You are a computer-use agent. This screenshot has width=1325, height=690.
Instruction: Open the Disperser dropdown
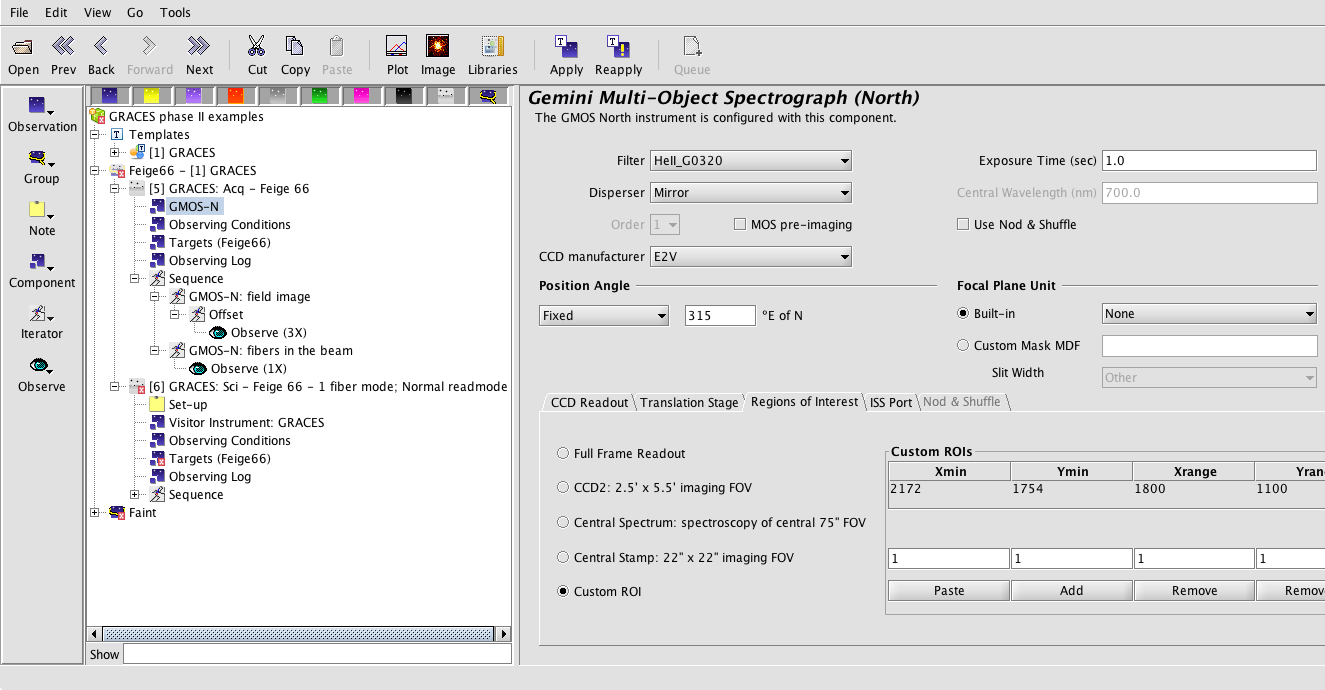(x=750, y=192)
